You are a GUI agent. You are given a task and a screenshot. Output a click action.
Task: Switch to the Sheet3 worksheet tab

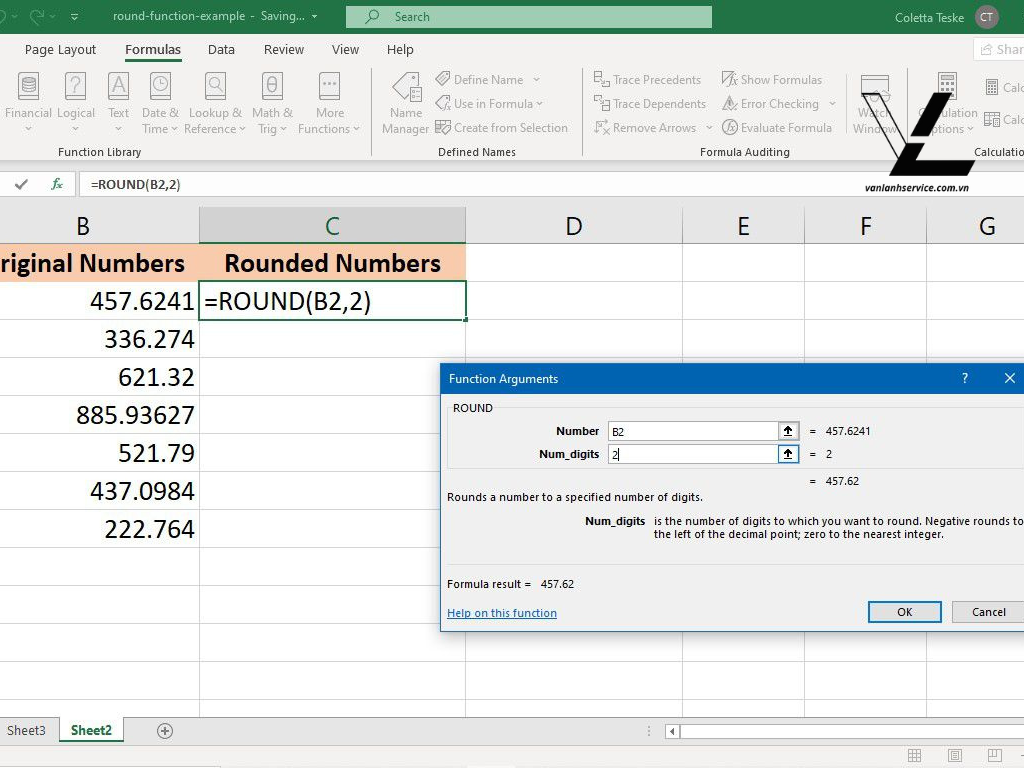point(27,730)
